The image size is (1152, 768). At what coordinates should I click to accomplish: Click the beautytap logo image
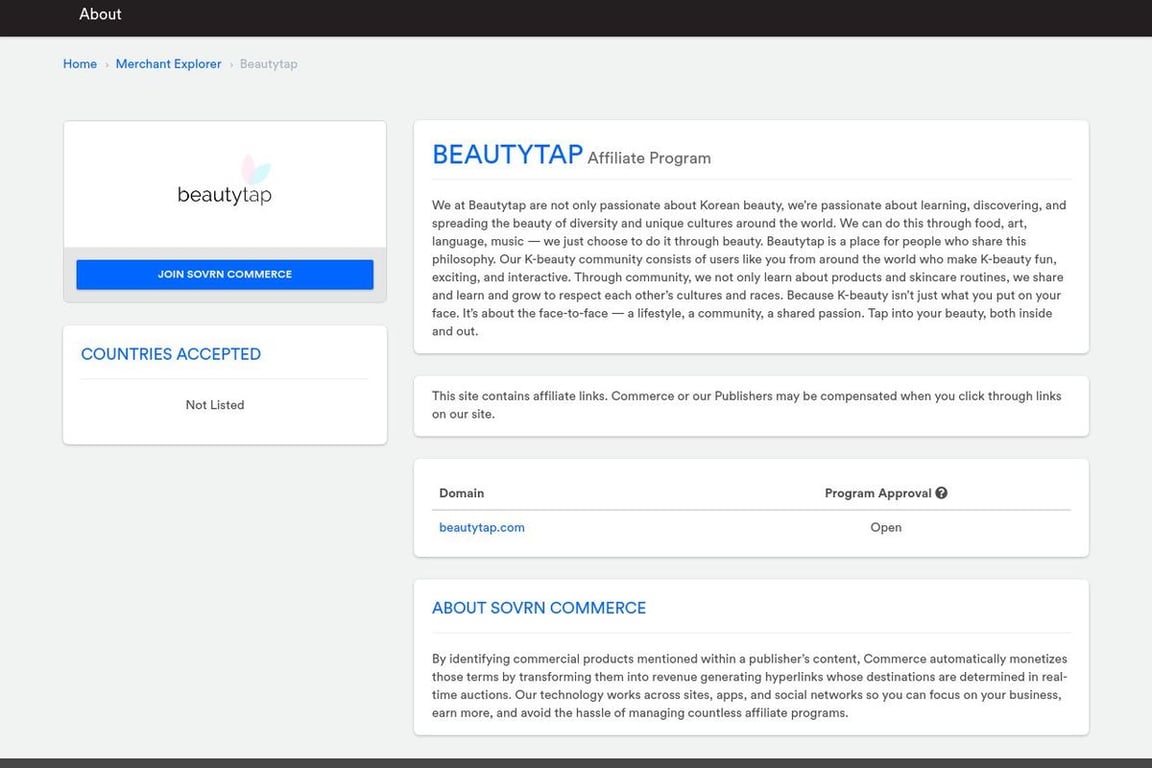pos(225,181)
